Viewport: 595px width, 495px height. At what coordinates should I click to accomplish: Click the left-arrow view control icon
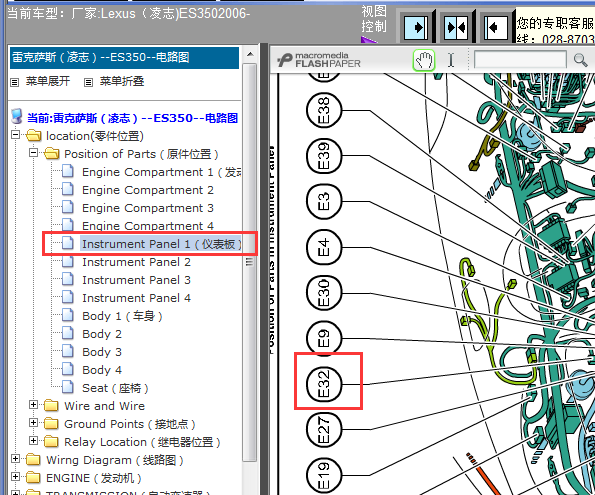click(x=496, y=28)
